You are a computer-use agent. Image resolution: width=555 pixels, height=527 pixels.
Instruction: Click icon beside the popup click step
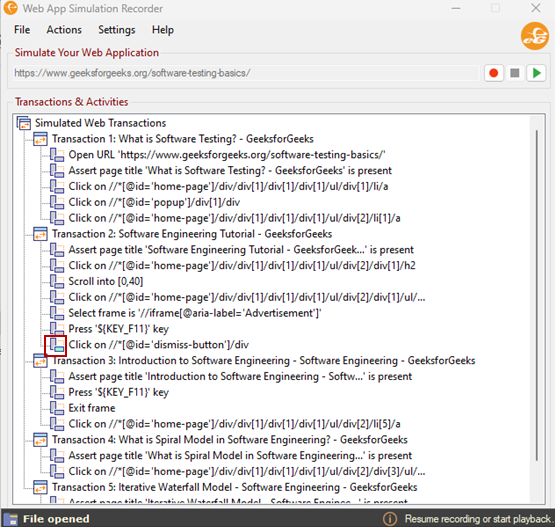click(57, 202)
